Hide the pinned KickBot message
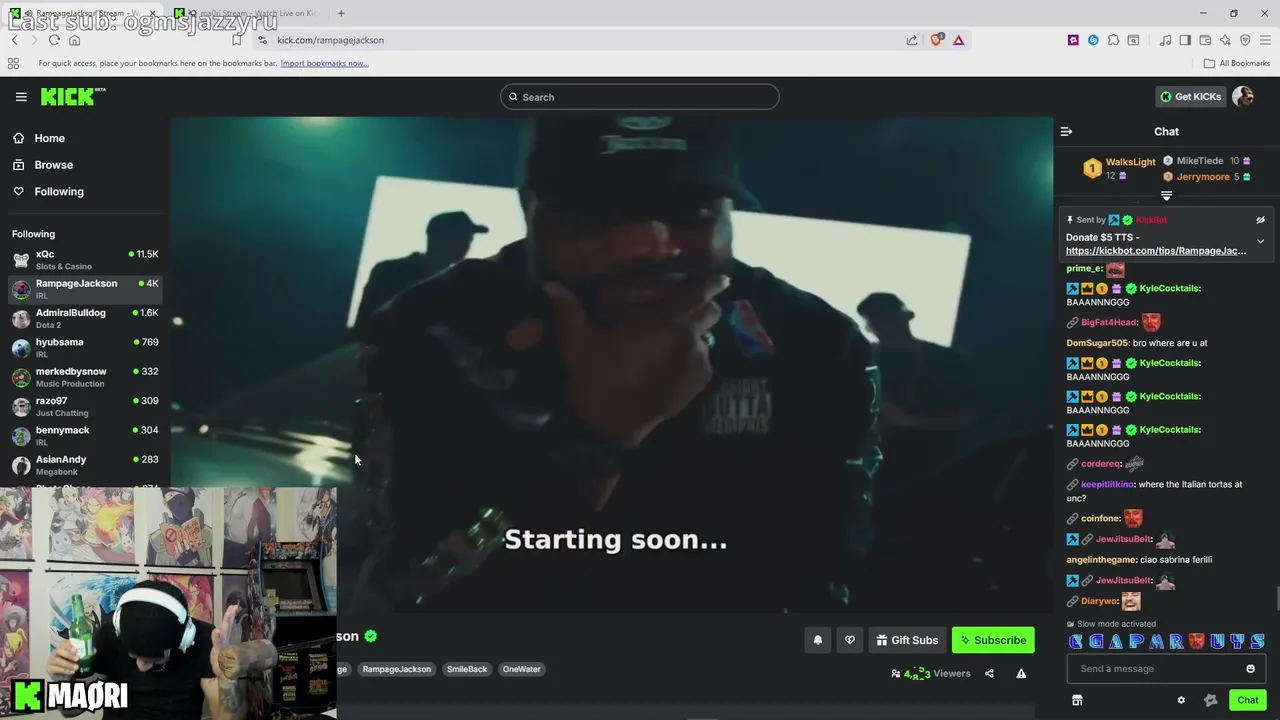 coord(1260,220)
